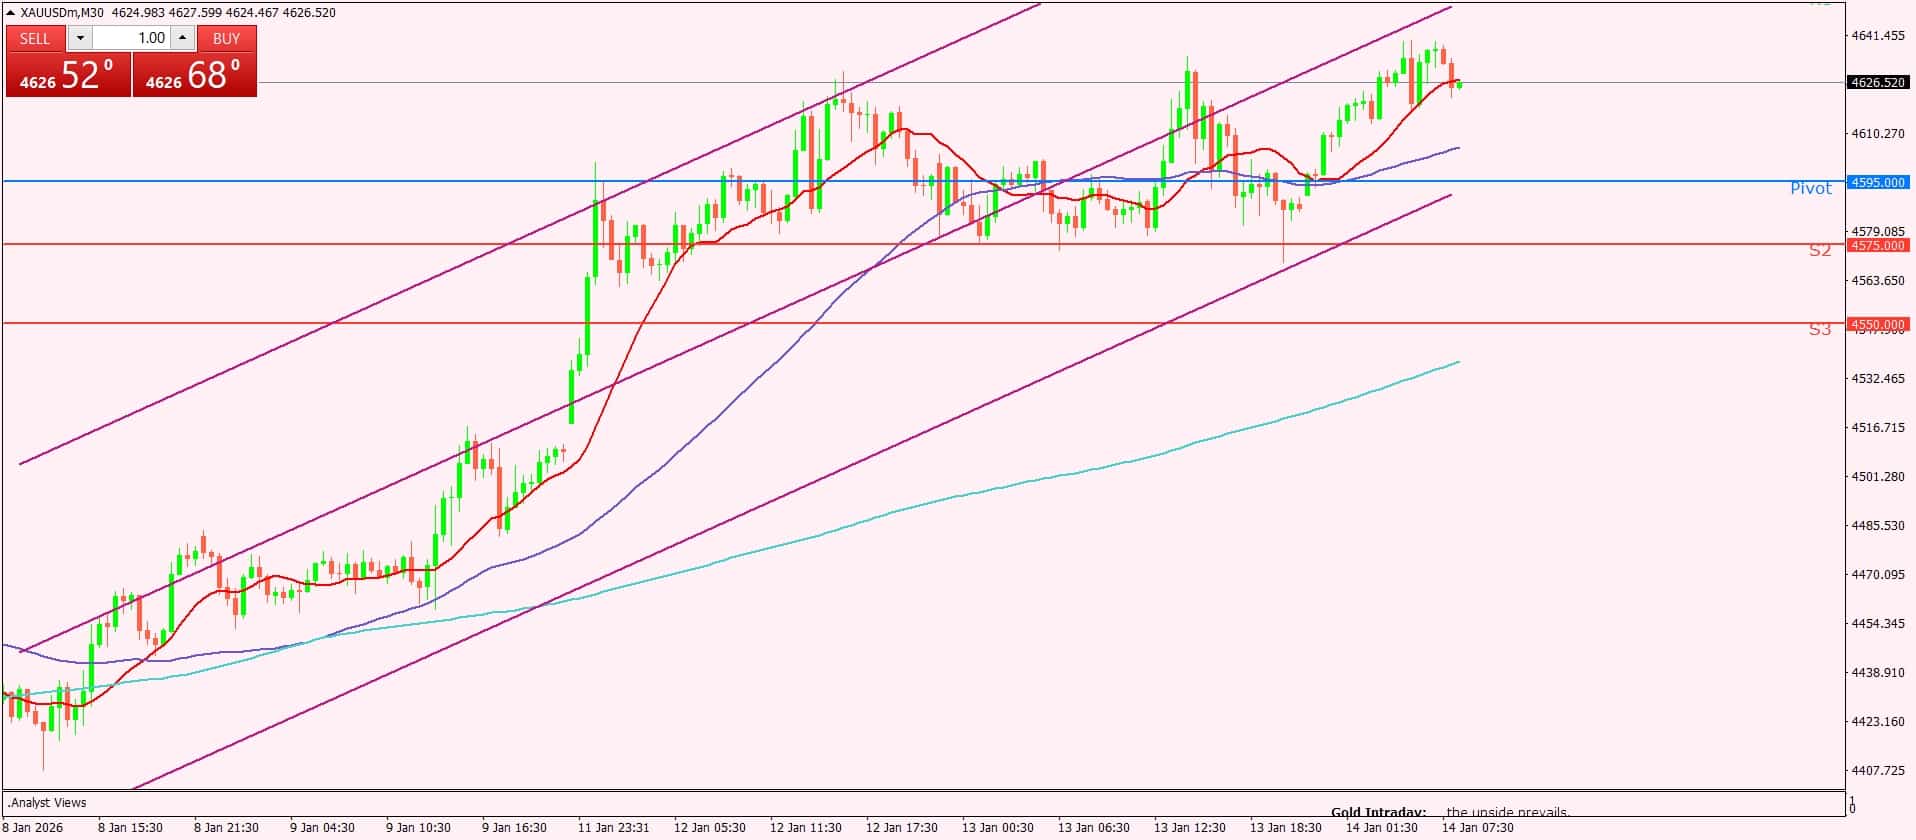The height and width of the screenshot is (840, 1916).
Task: Click the BUY button
Action: pyautogui.click(x=227, y=38)
